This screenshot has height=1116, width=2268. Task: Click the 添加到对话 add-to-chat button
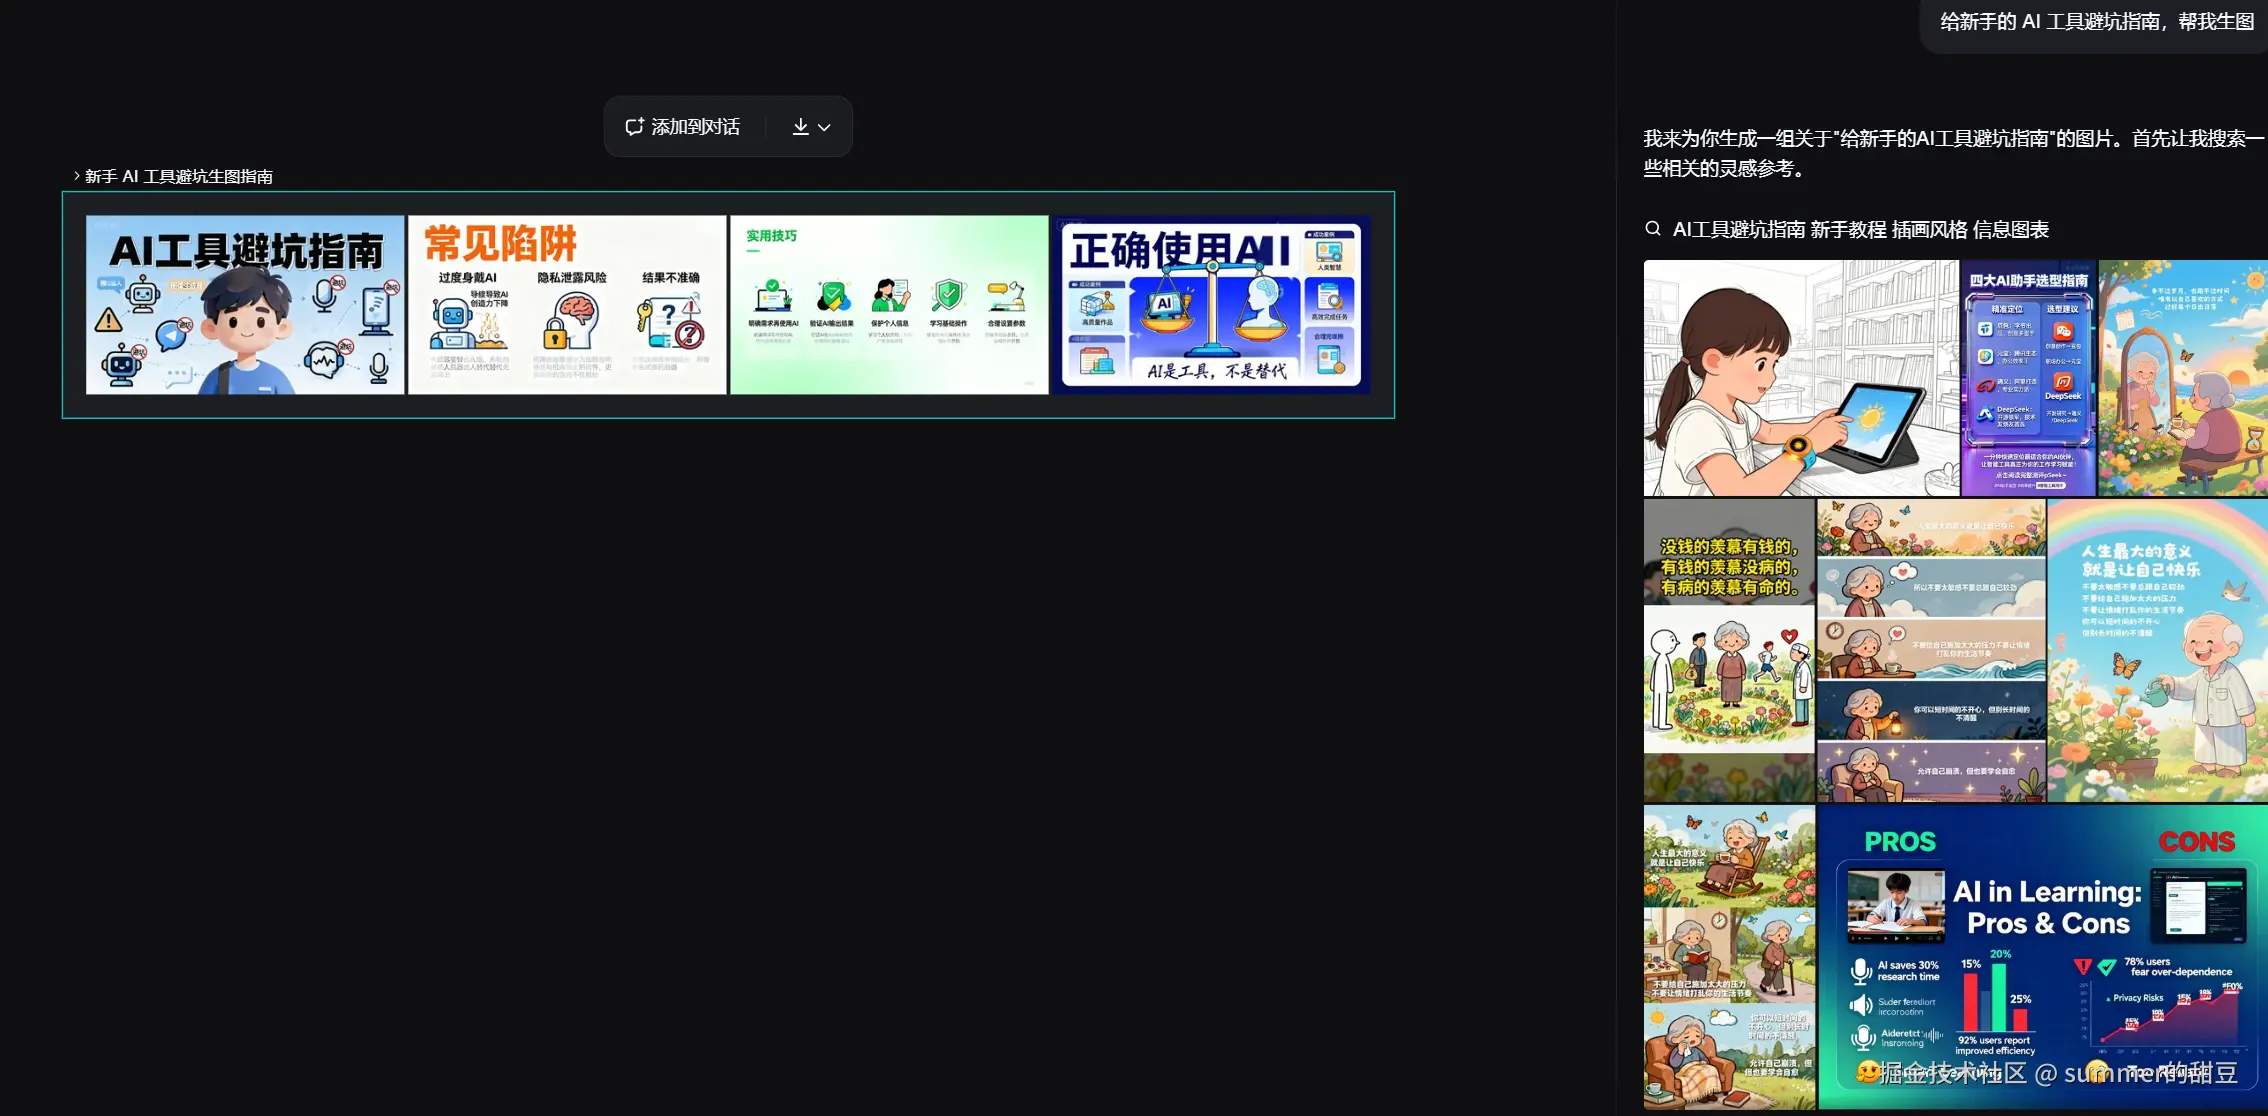tap(684, 127)
